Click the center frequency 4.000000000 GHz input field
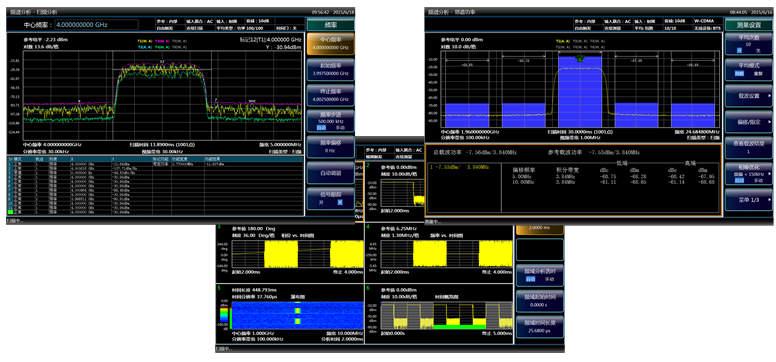Image resolution: width=776 pixels, height=362 pixels. (x=96, y=24)
